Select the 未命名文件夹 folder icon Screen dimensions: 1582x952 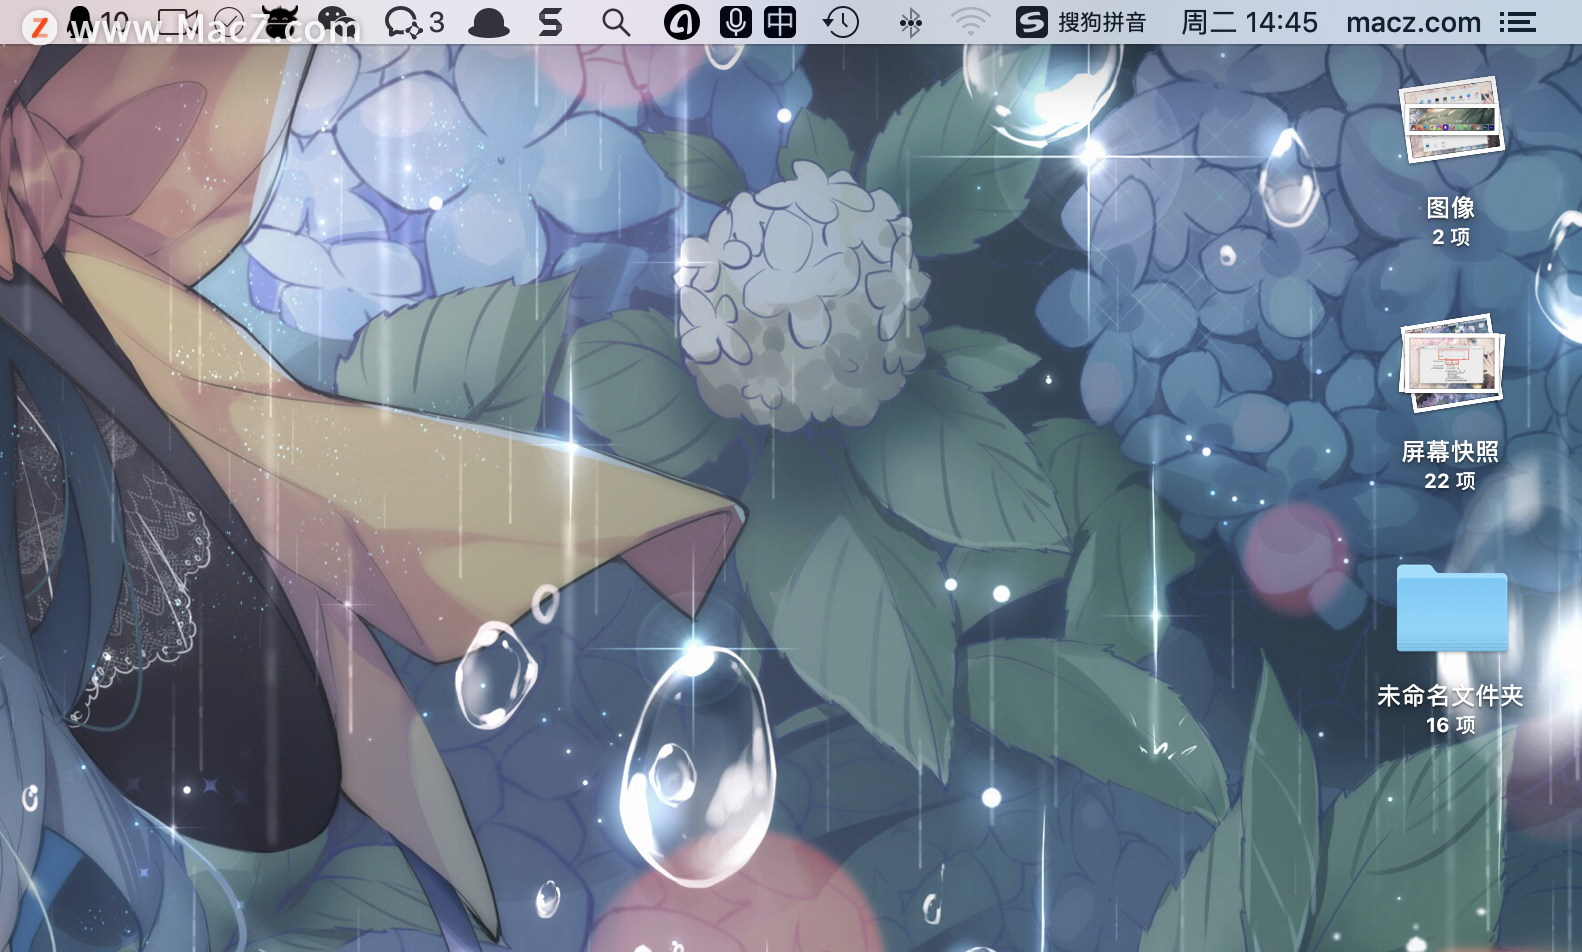point(1452,608)
